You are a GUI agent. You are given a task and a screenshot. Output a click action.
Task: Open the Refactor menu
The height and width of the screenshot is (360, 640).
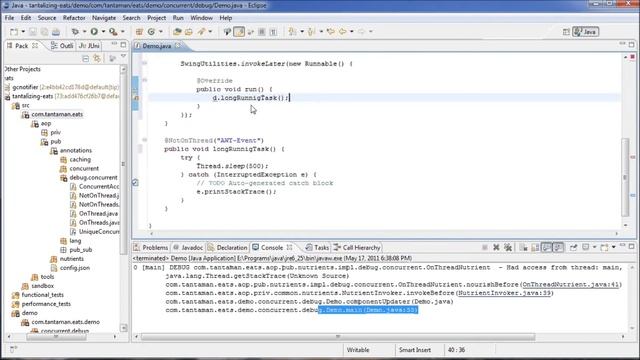coord(74,18)
